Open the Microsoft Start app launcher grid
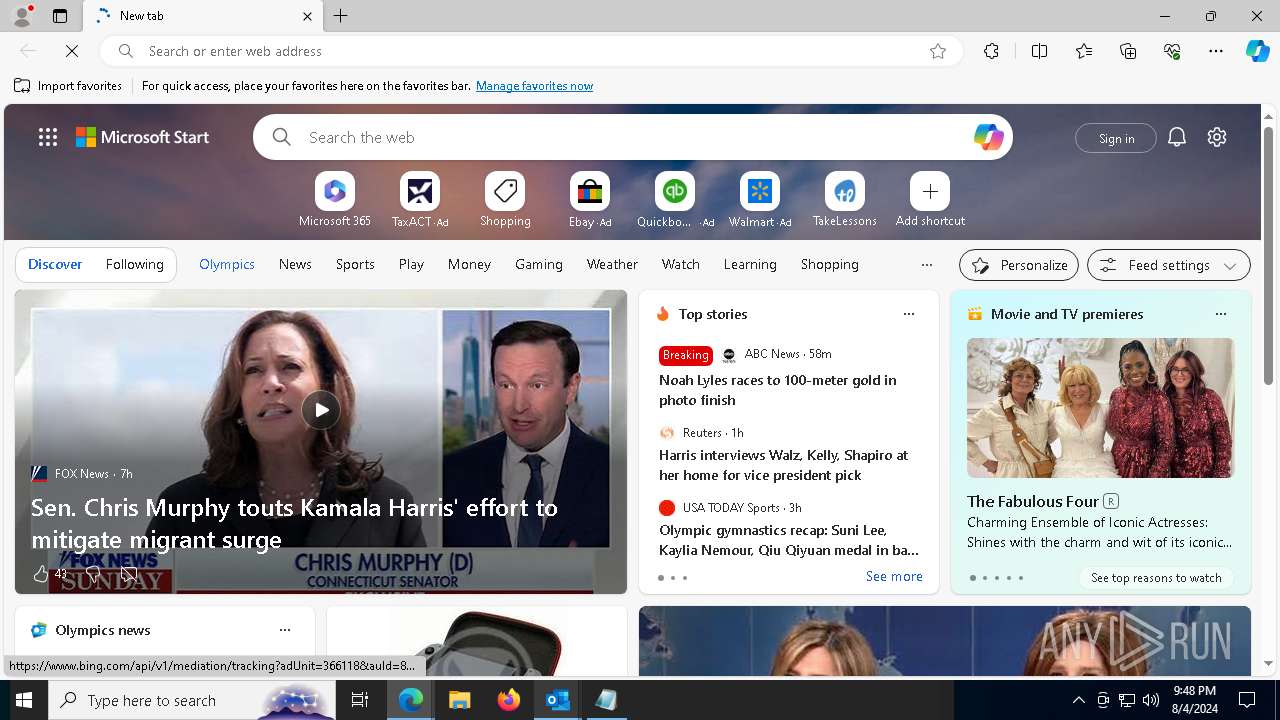 point(48,137)
